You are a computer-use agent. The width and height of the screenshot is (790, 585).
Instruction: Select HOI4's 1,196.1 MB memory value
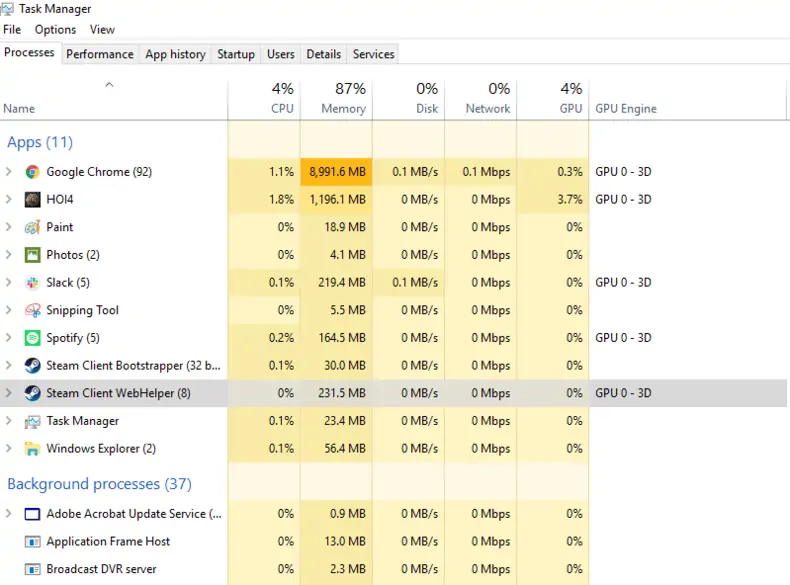click(x=337, y=200)
